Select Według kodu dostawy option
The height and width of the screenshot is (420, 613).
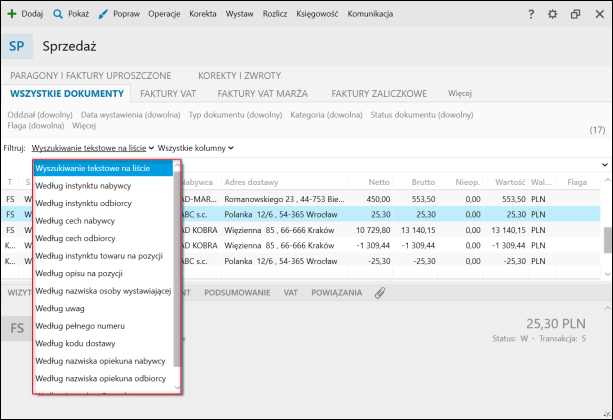(103, 343)
